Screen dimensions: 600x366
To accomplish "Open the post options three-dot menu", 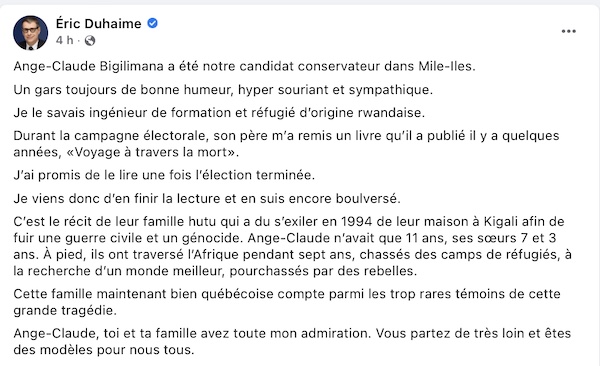I will coord(569,31).
